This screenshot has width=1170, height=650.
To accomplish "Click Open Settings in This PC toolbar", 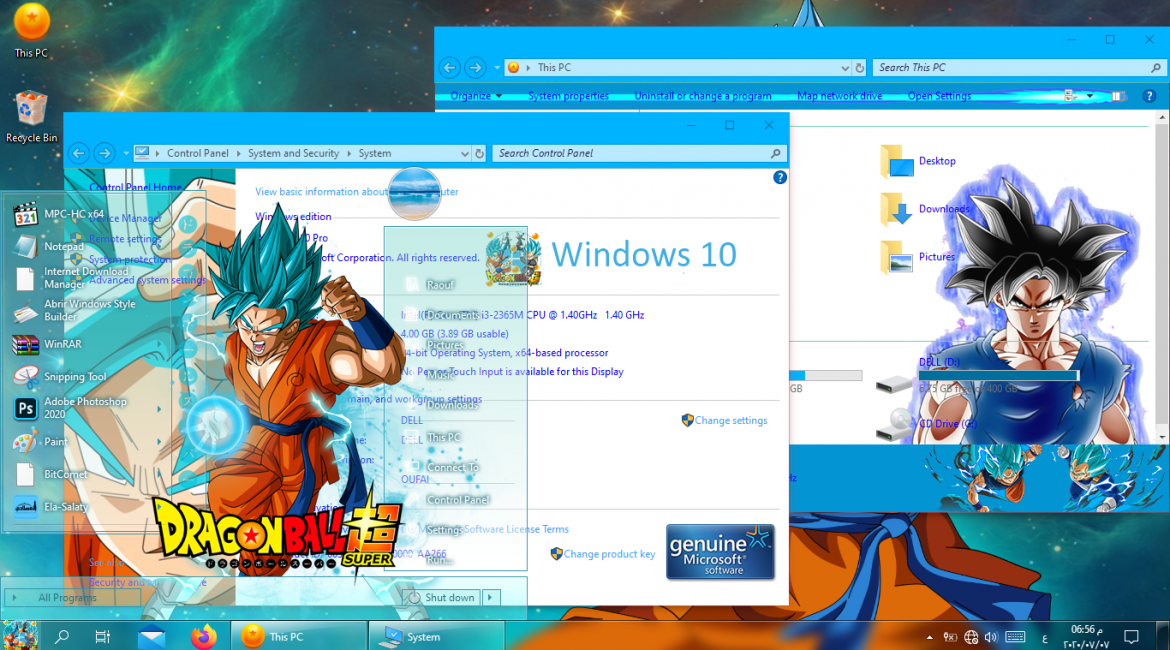I will tap(939, 96).
